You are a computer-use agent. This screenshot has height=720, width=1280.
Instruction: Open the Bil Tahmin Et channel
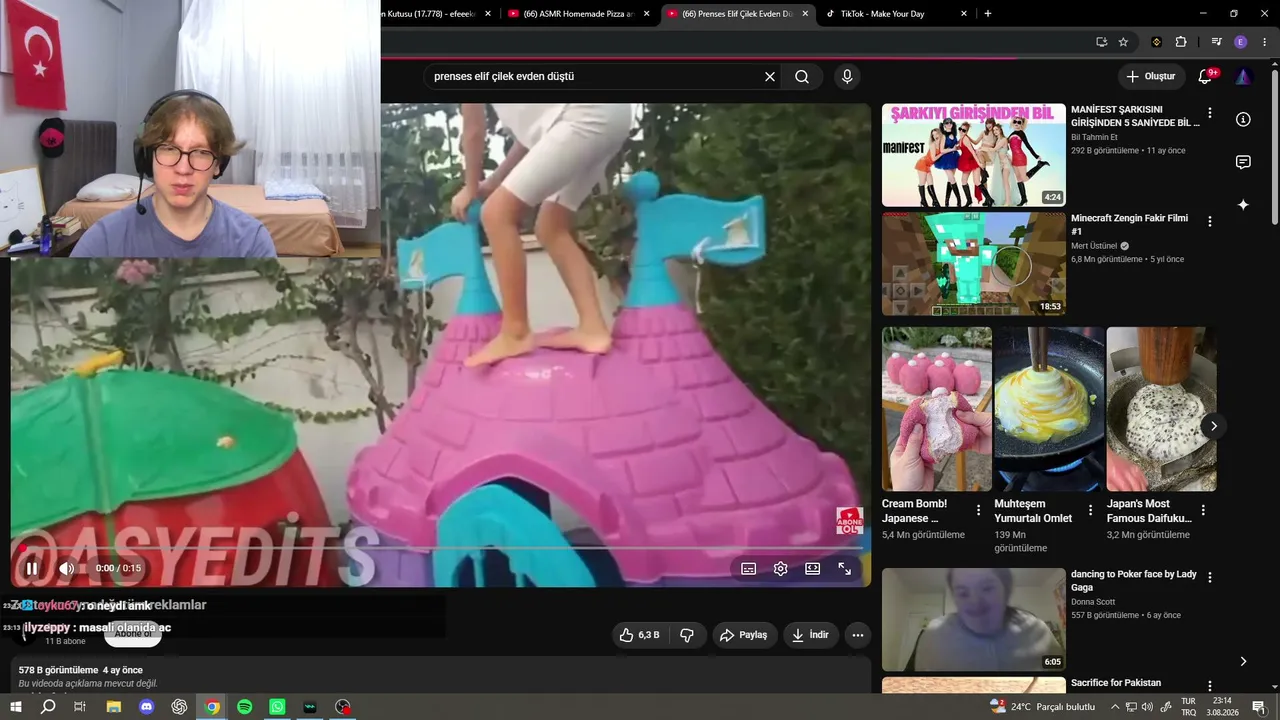(x=1095, y=137)
